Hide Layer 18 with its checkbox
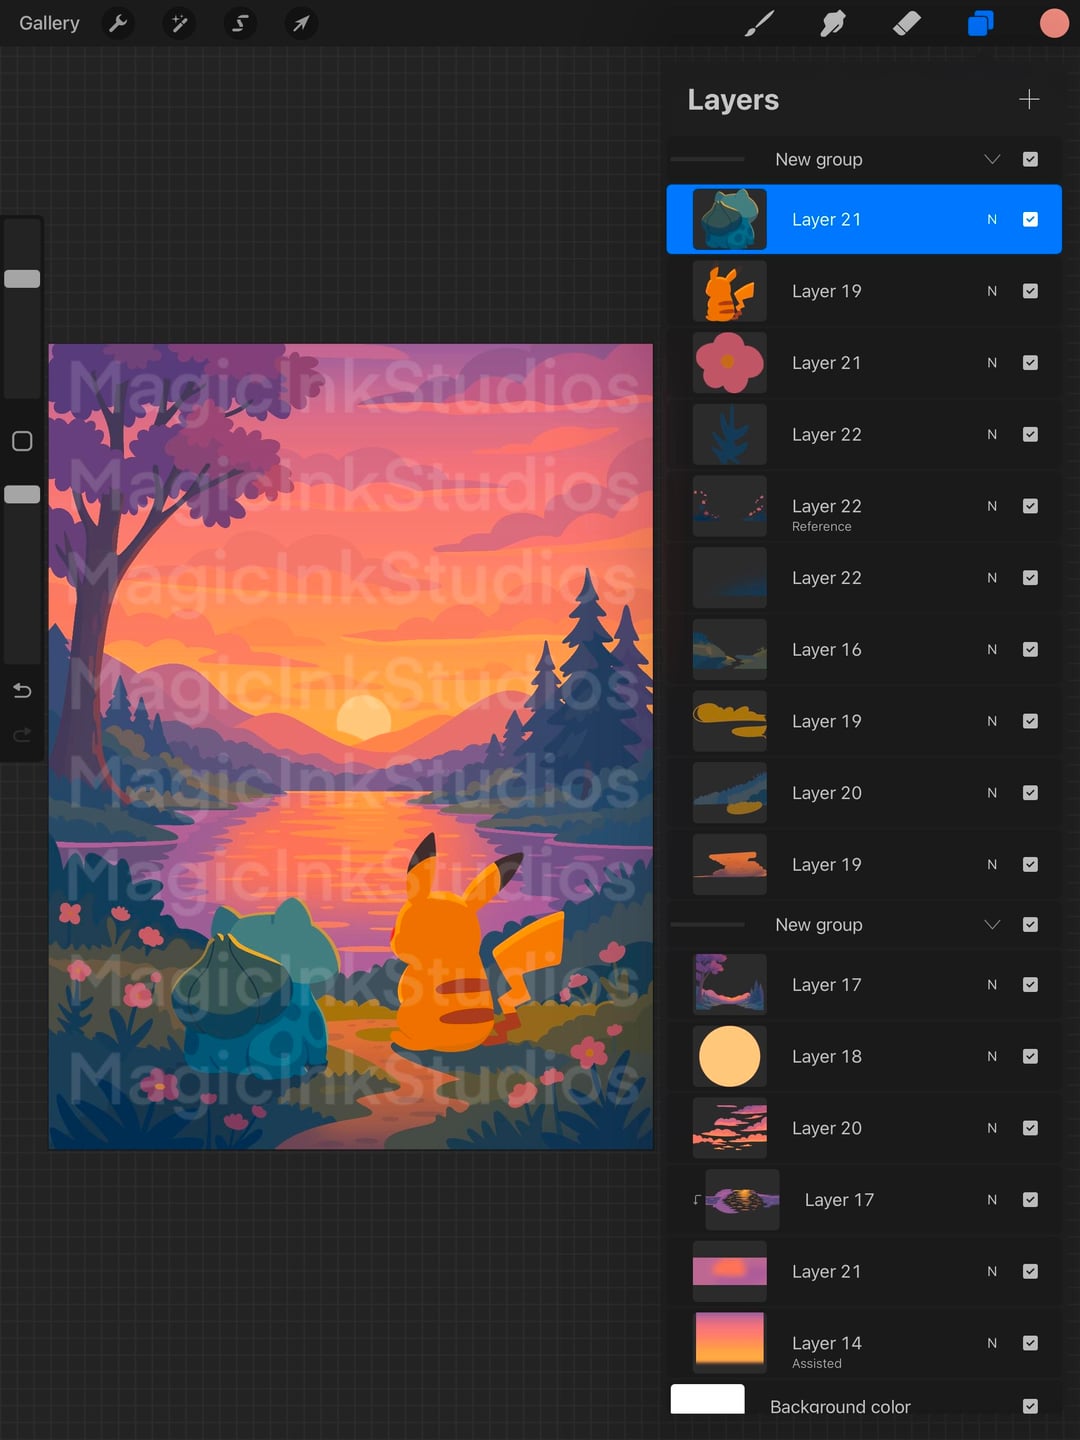This screenshot has width=1080, height=1440. [x=1030, y=1056]
